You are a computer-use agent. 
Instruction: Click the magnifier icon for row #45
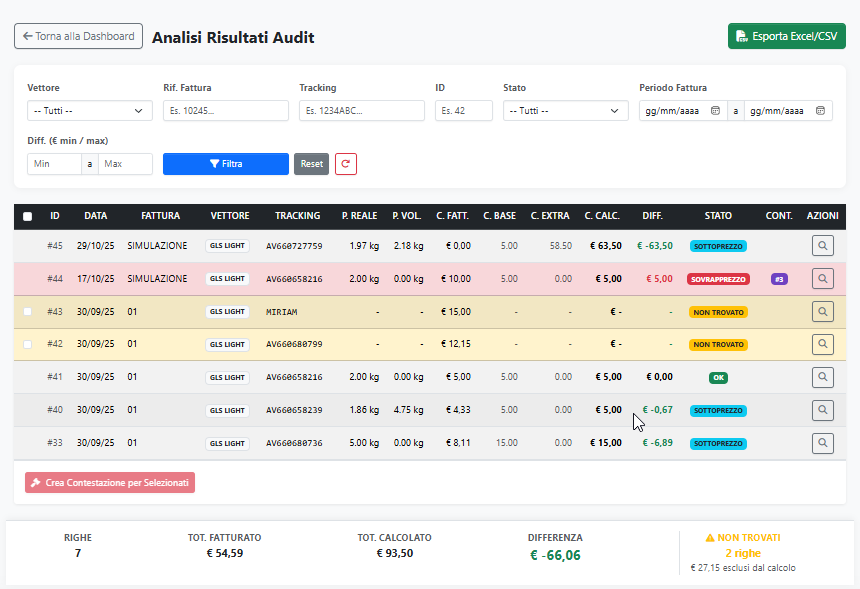pos(823,245)
